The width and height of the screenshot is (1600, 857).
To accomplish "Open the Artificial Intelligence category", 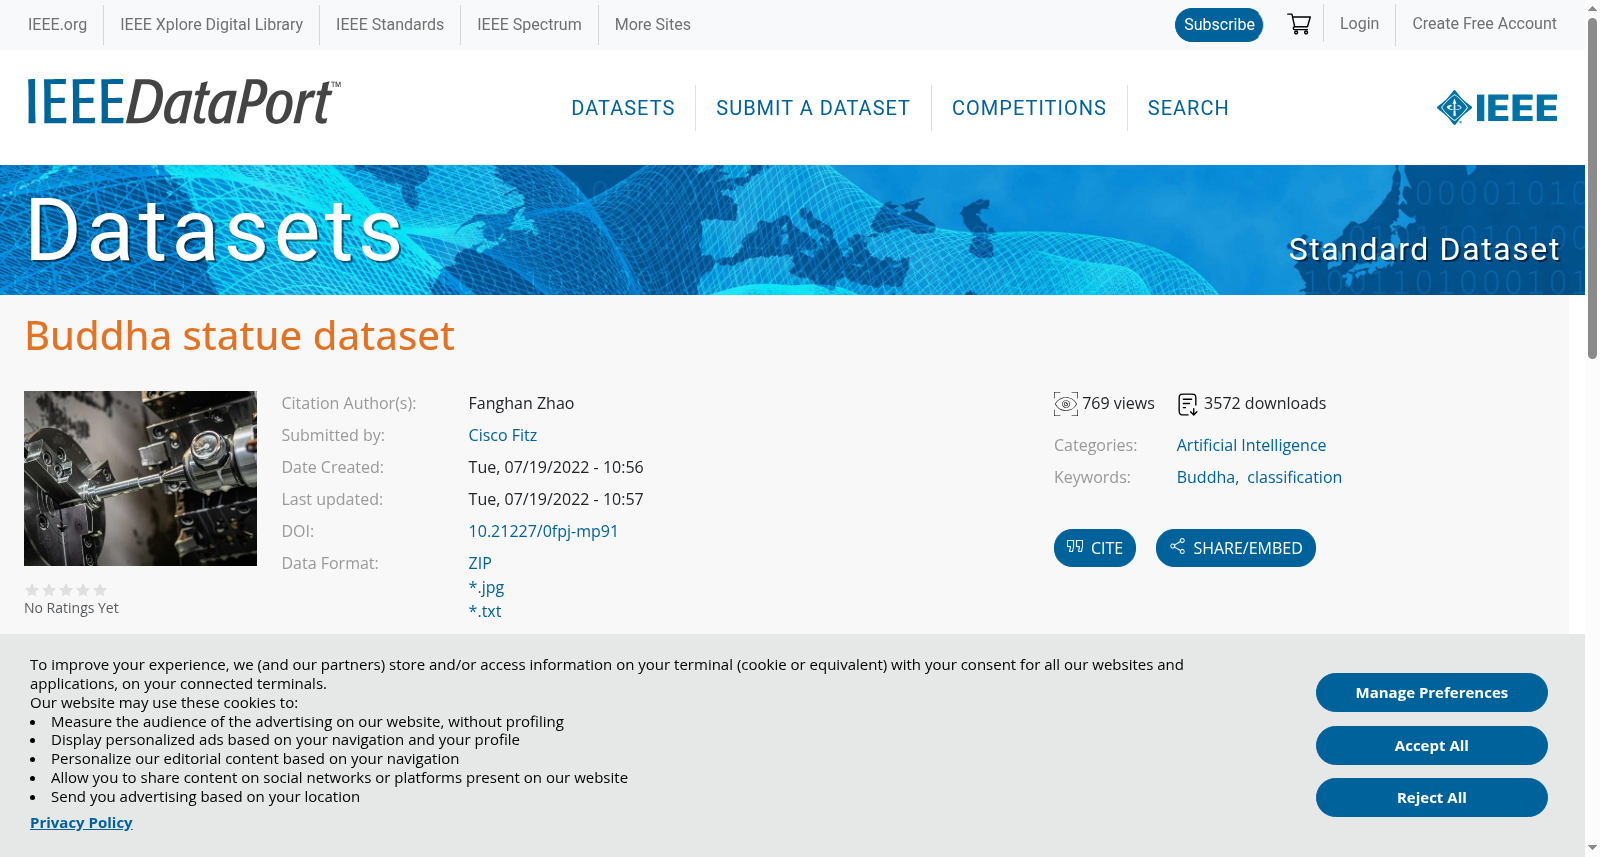I will click(1251, 445).
